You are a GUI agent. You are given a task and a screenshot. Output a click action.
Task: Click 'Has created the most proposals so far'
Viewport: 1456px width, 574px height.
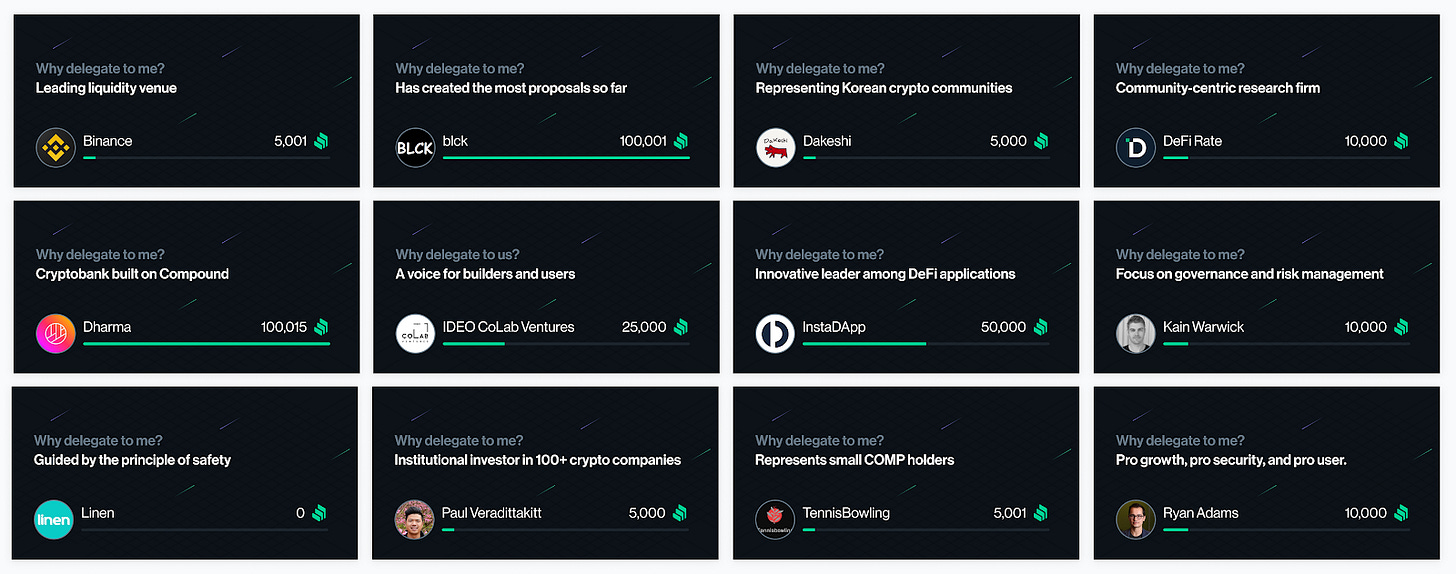click(511, 88)
